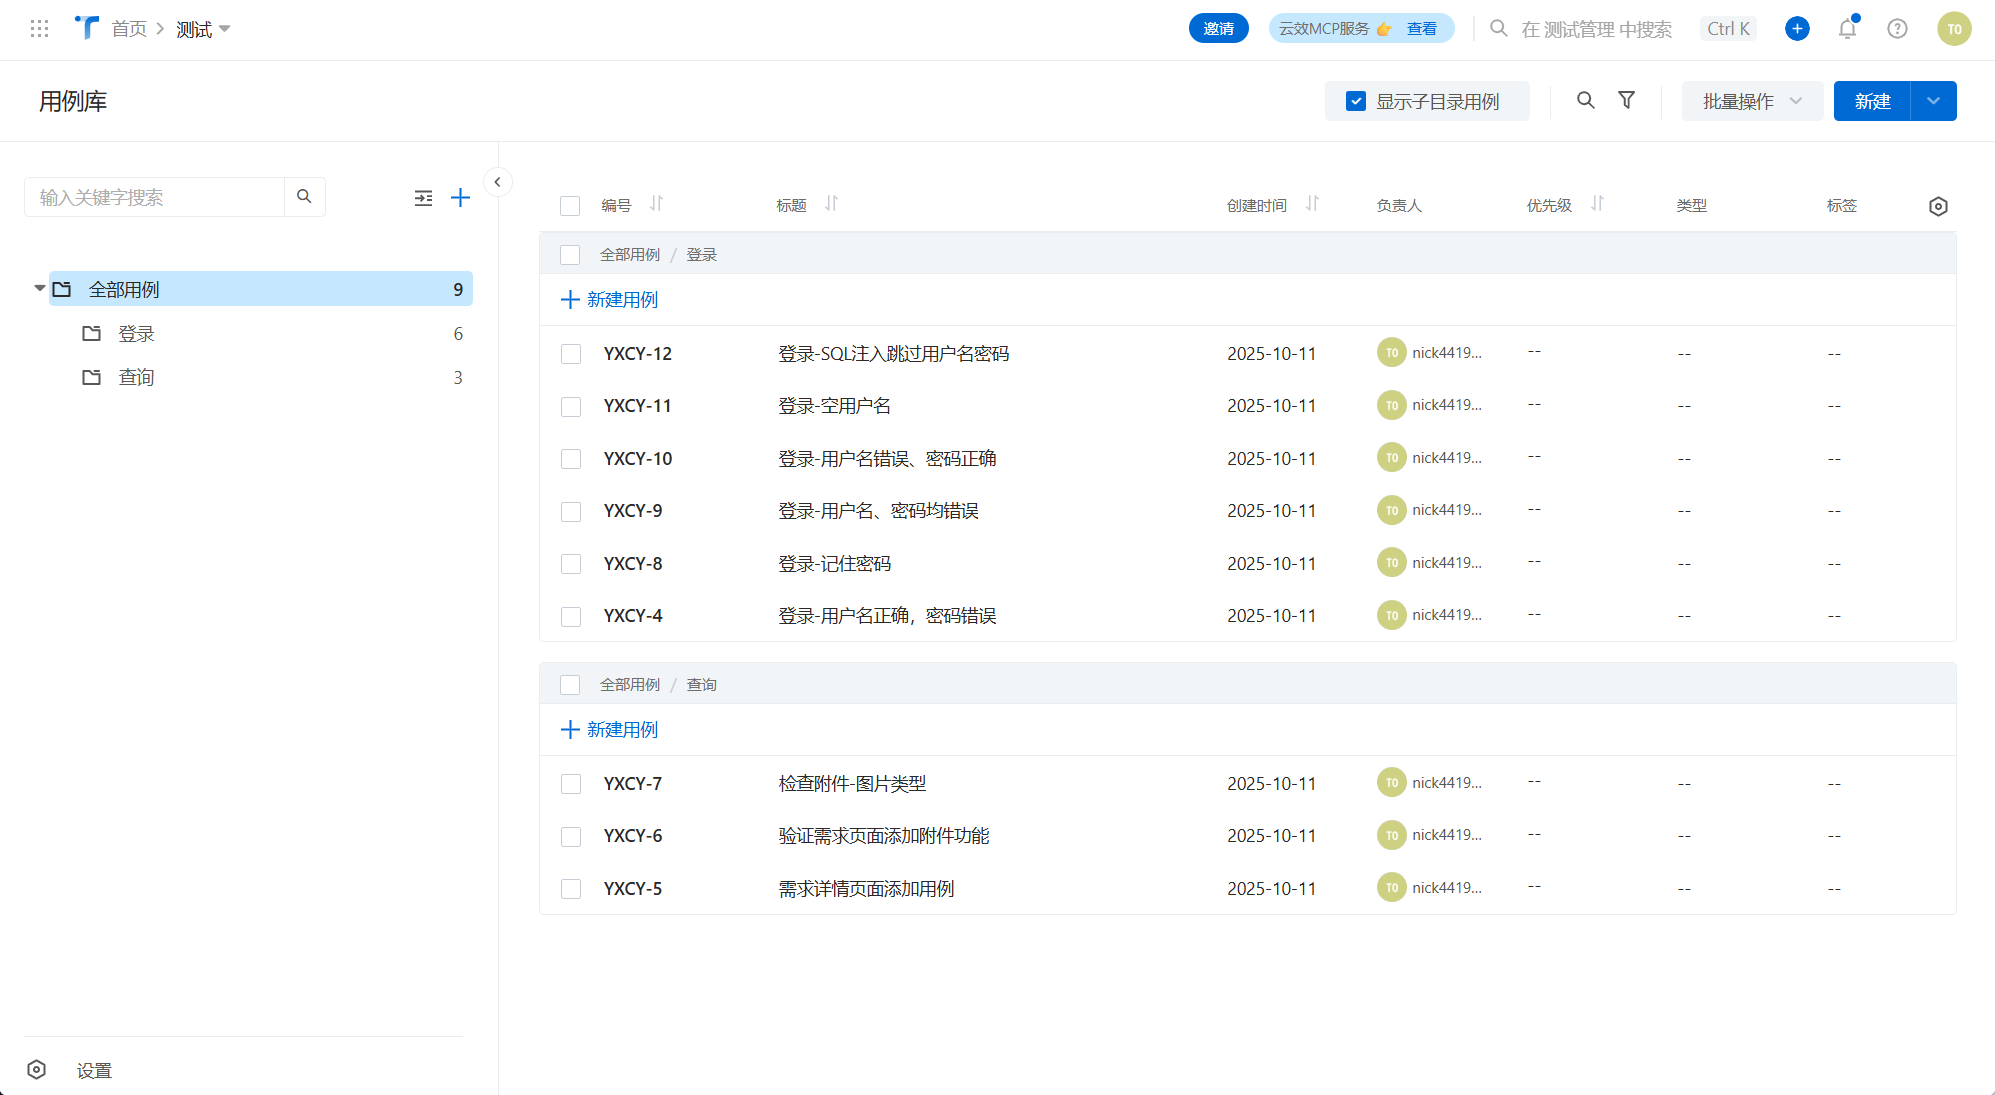Viewport: 1995px width, 1095px height.
Task: Select the 查询 folder in the tree
Action: click(x=136, y=377)
